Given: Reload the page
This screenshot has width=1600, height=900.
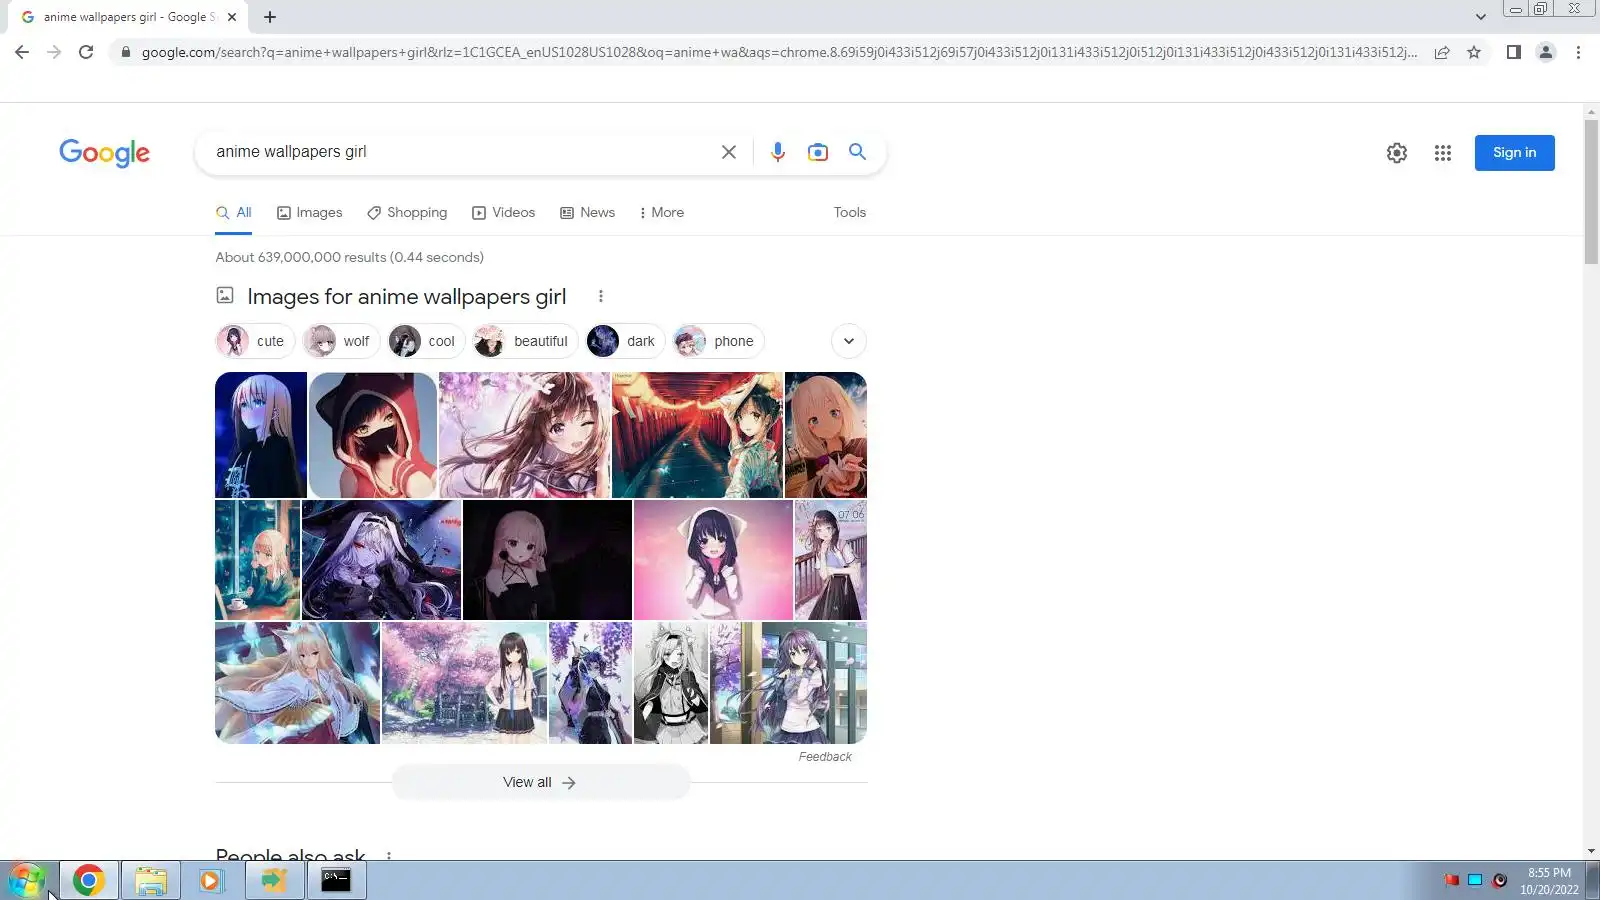Looking at the screenshot, I should click(86, 52).
